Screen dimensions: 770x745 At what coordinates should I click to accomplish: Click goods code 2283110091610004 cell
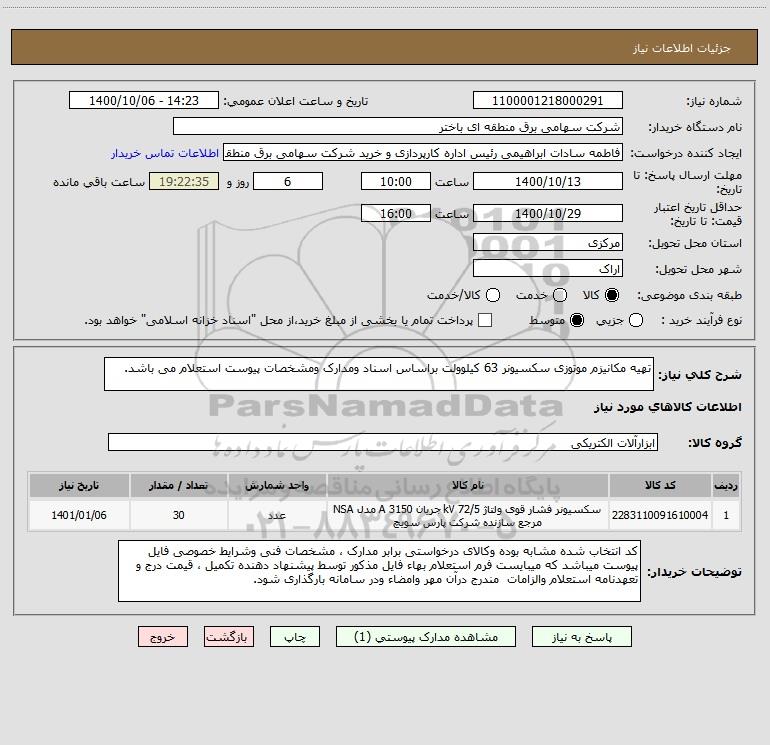tap(660, 515)
